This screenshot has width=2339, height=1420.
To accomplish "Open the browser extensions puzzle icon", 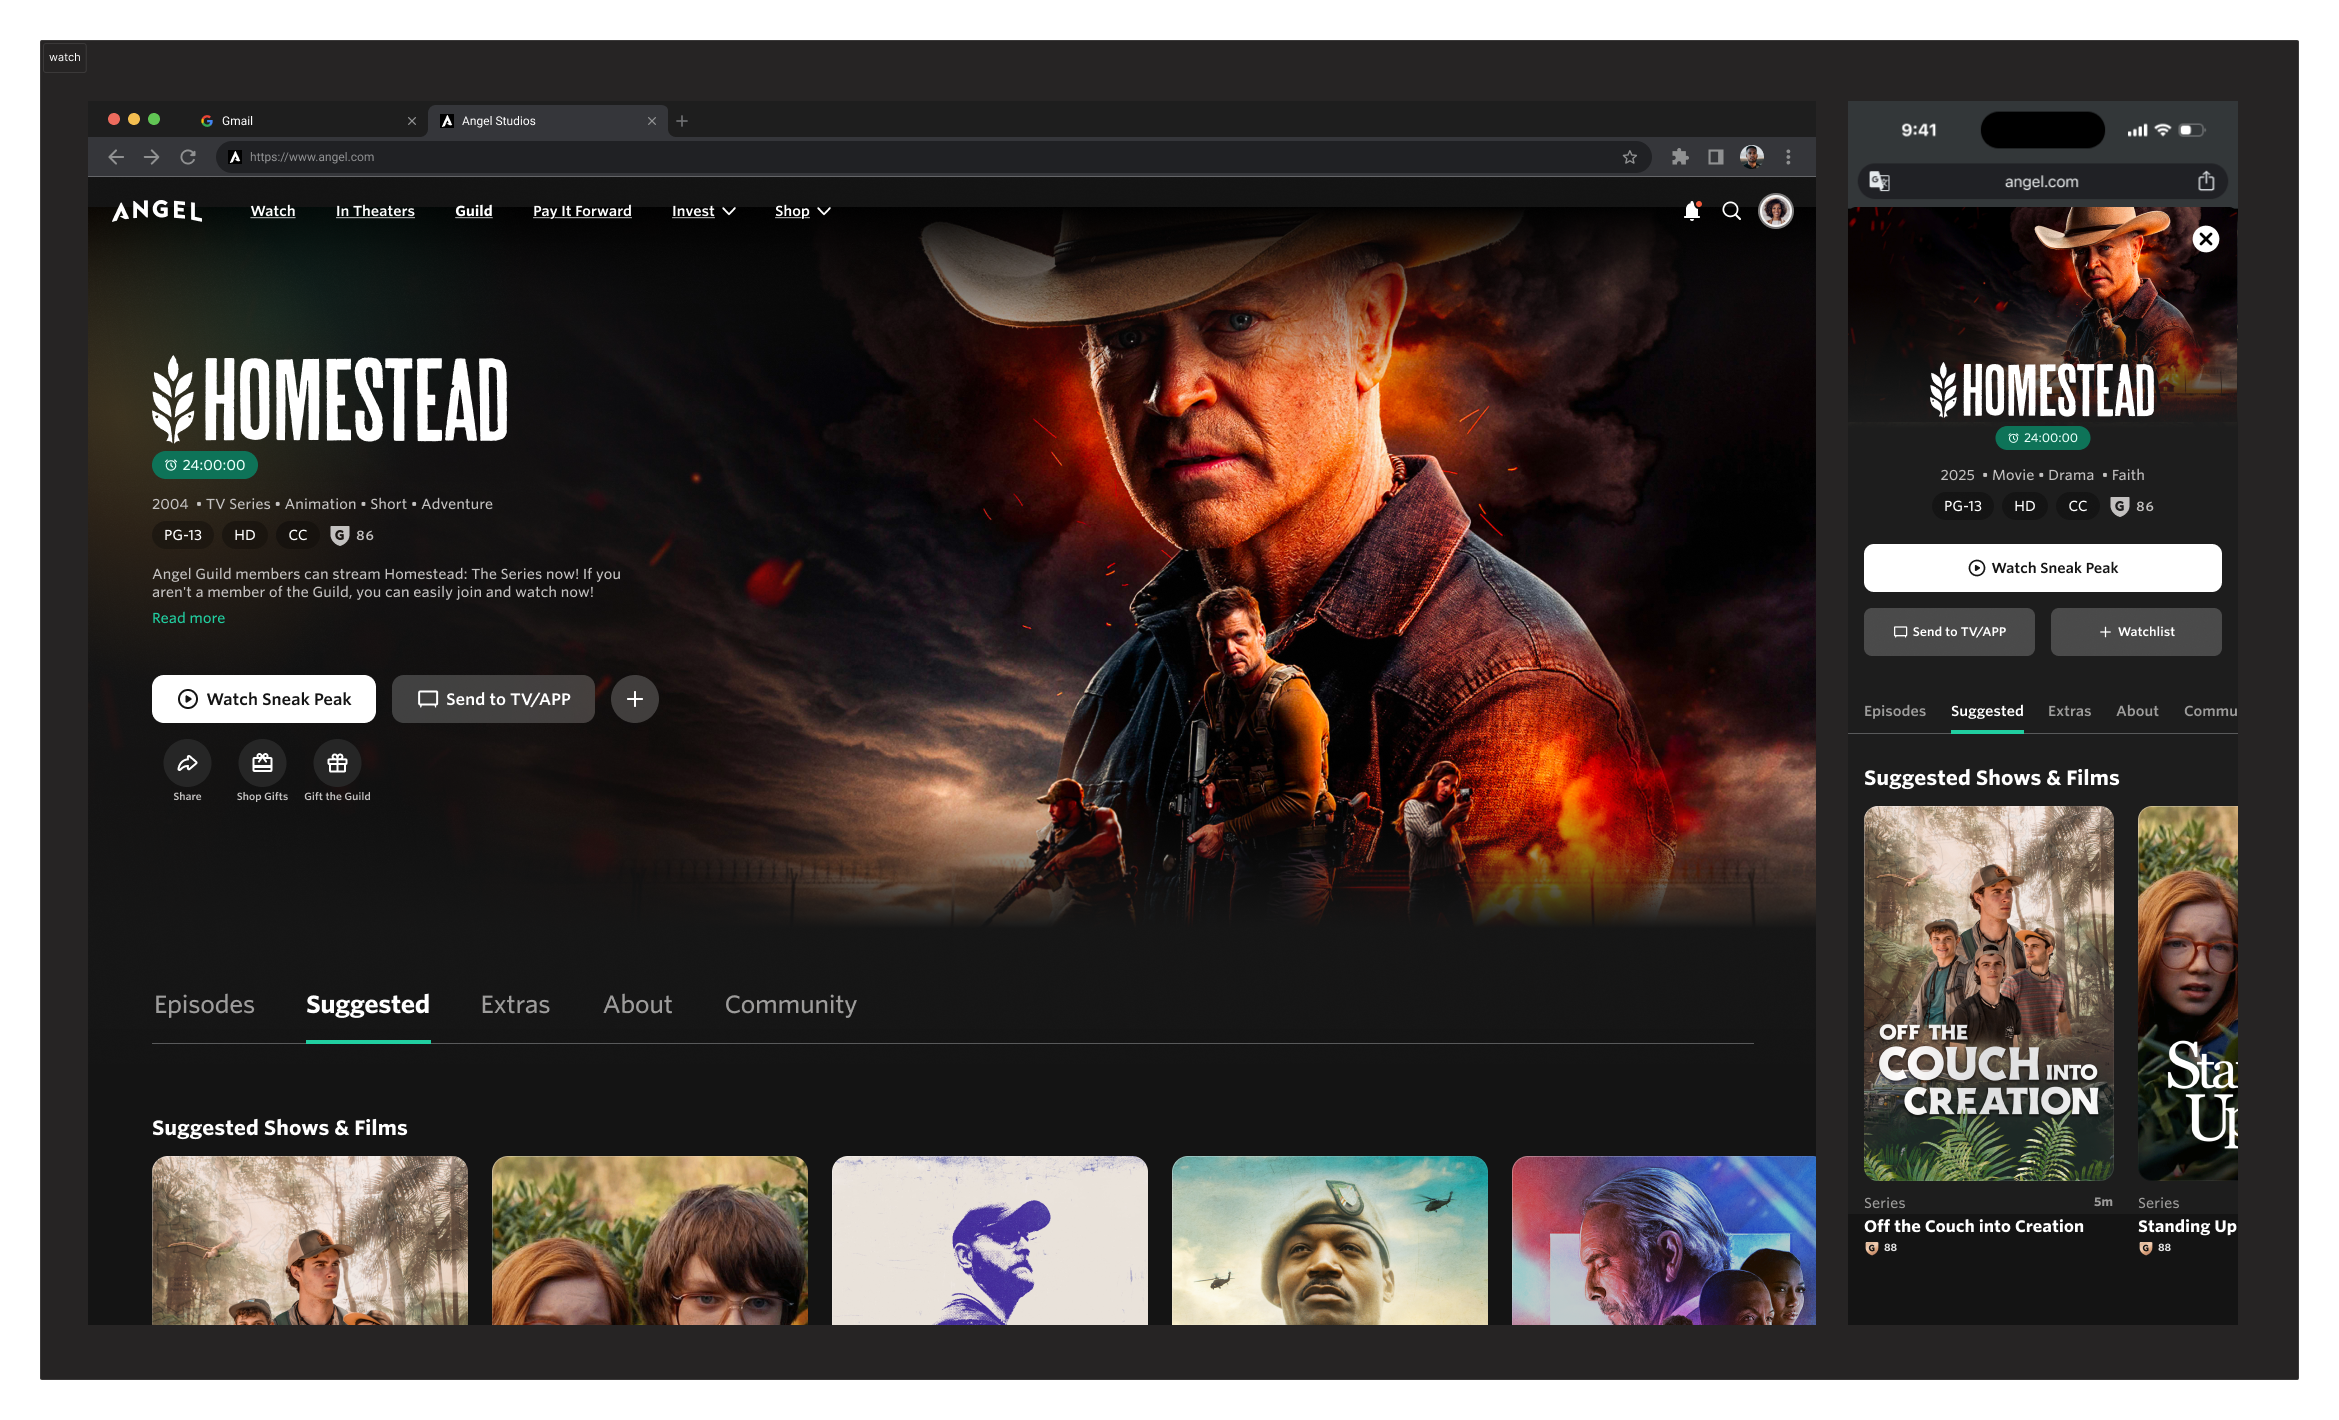I will click(x=1680, y=157).
